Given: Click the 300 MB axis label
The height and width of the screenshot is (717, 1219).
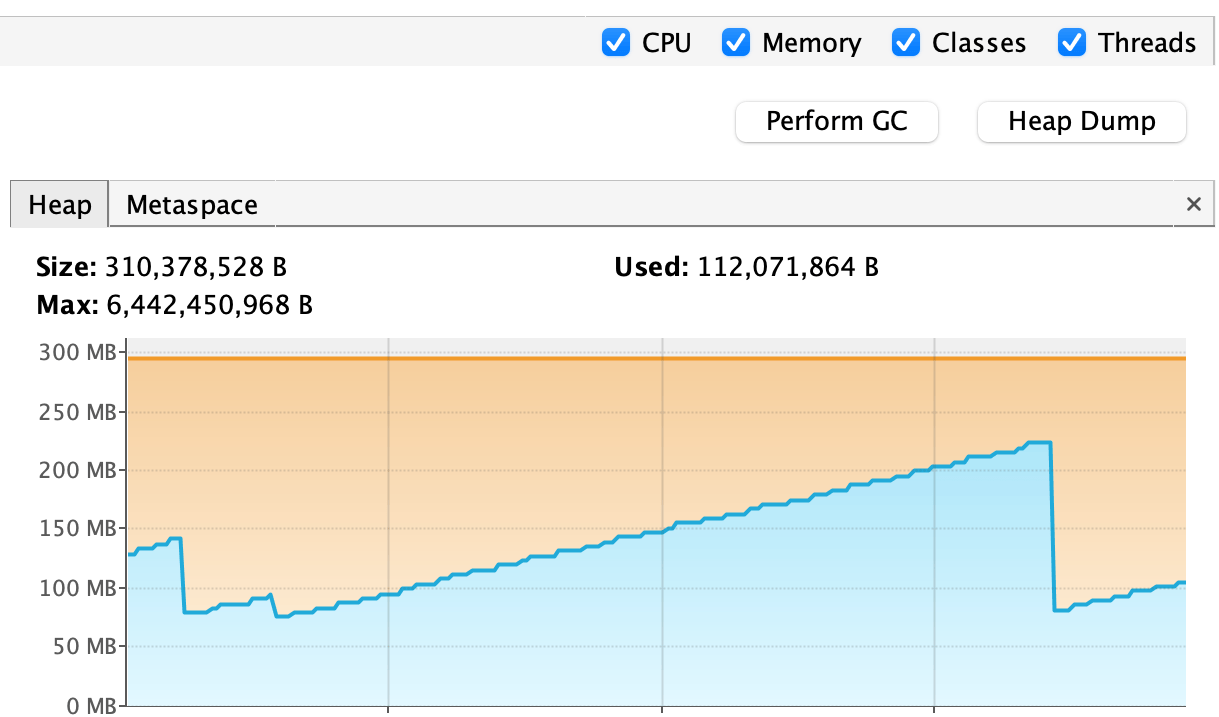Looking at the screenshot, I should pos(76,352).
